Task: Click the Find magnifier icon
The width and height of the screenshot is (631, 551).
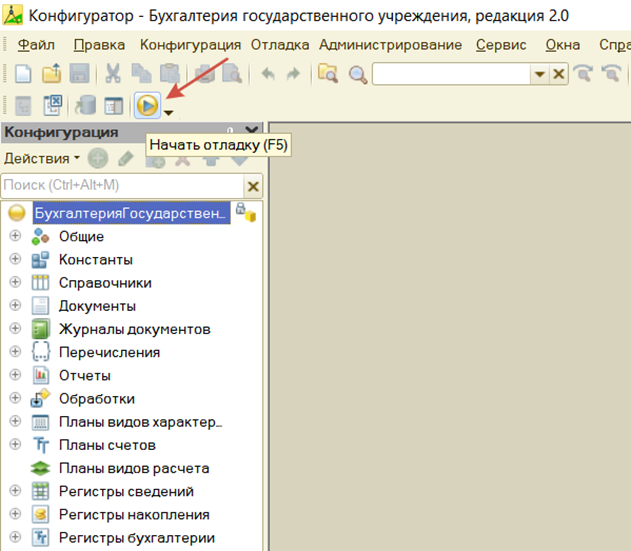Action: coord(358,74)
